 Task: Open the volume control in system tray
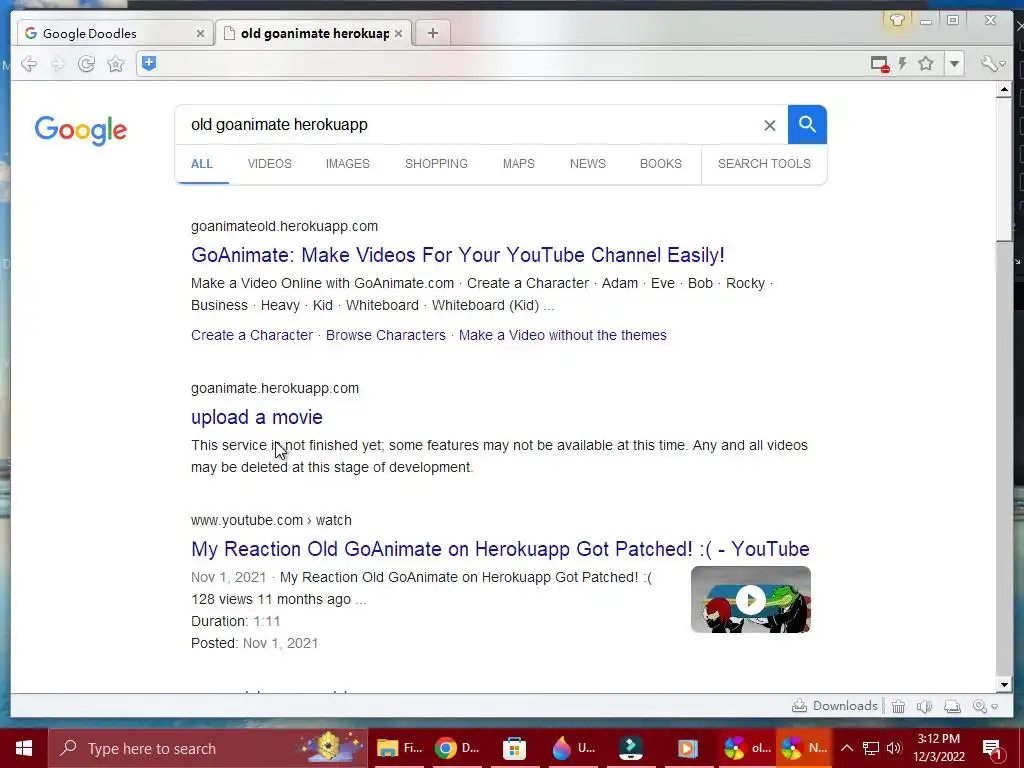click(894, 748)
